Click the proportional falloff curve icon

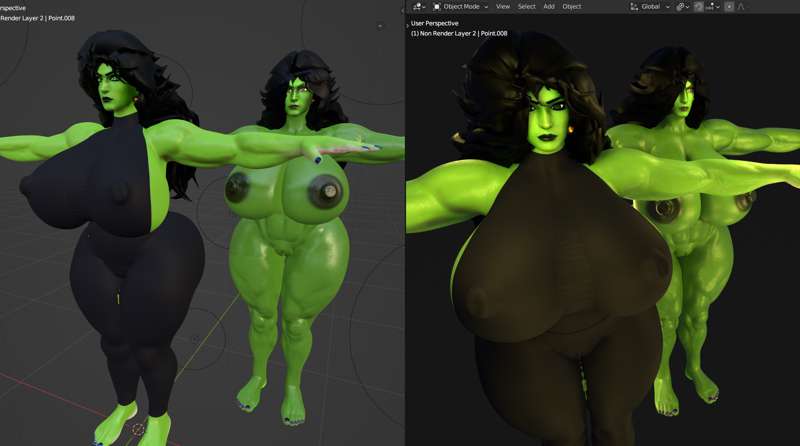tap(740, 7)
